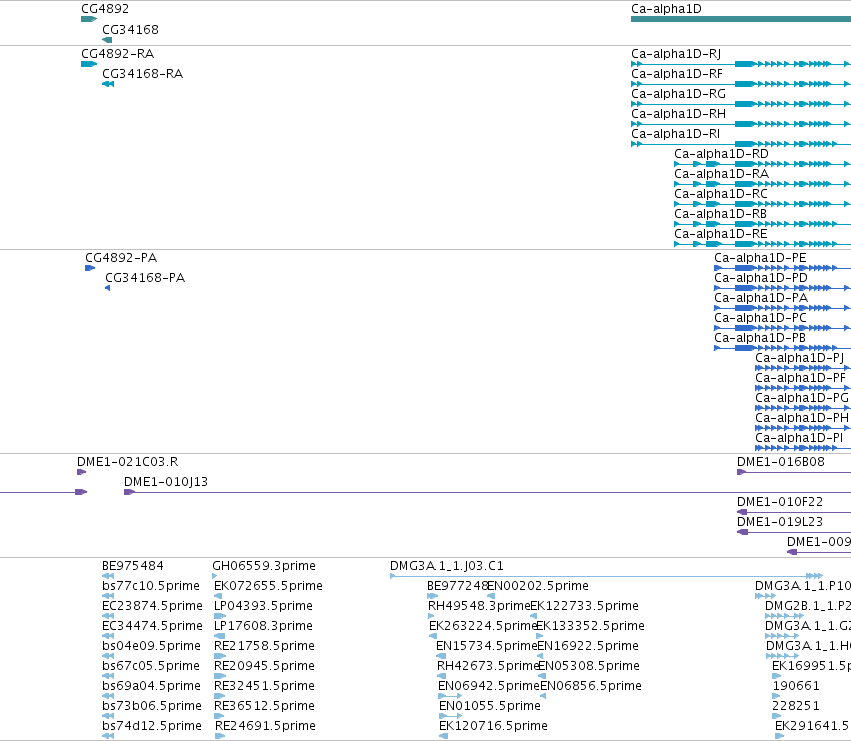Select the Ca-alpha1D-PJ protein label

pyautogui.click(x=799, y=358)
